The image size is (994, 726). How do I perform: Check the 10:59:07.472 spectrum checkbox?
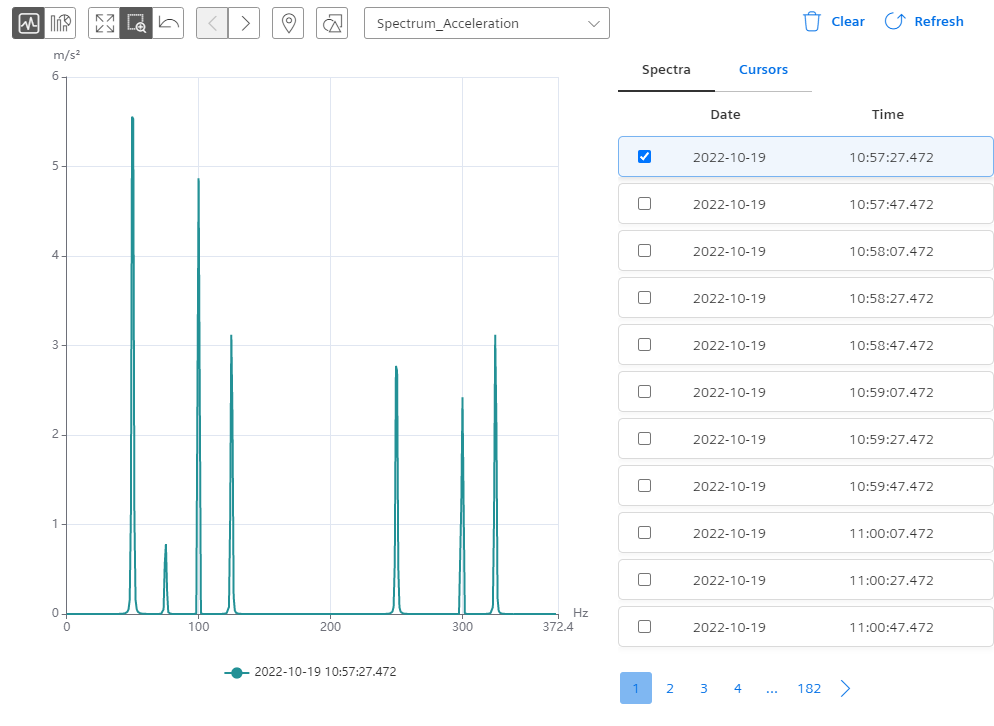[644, 391]
